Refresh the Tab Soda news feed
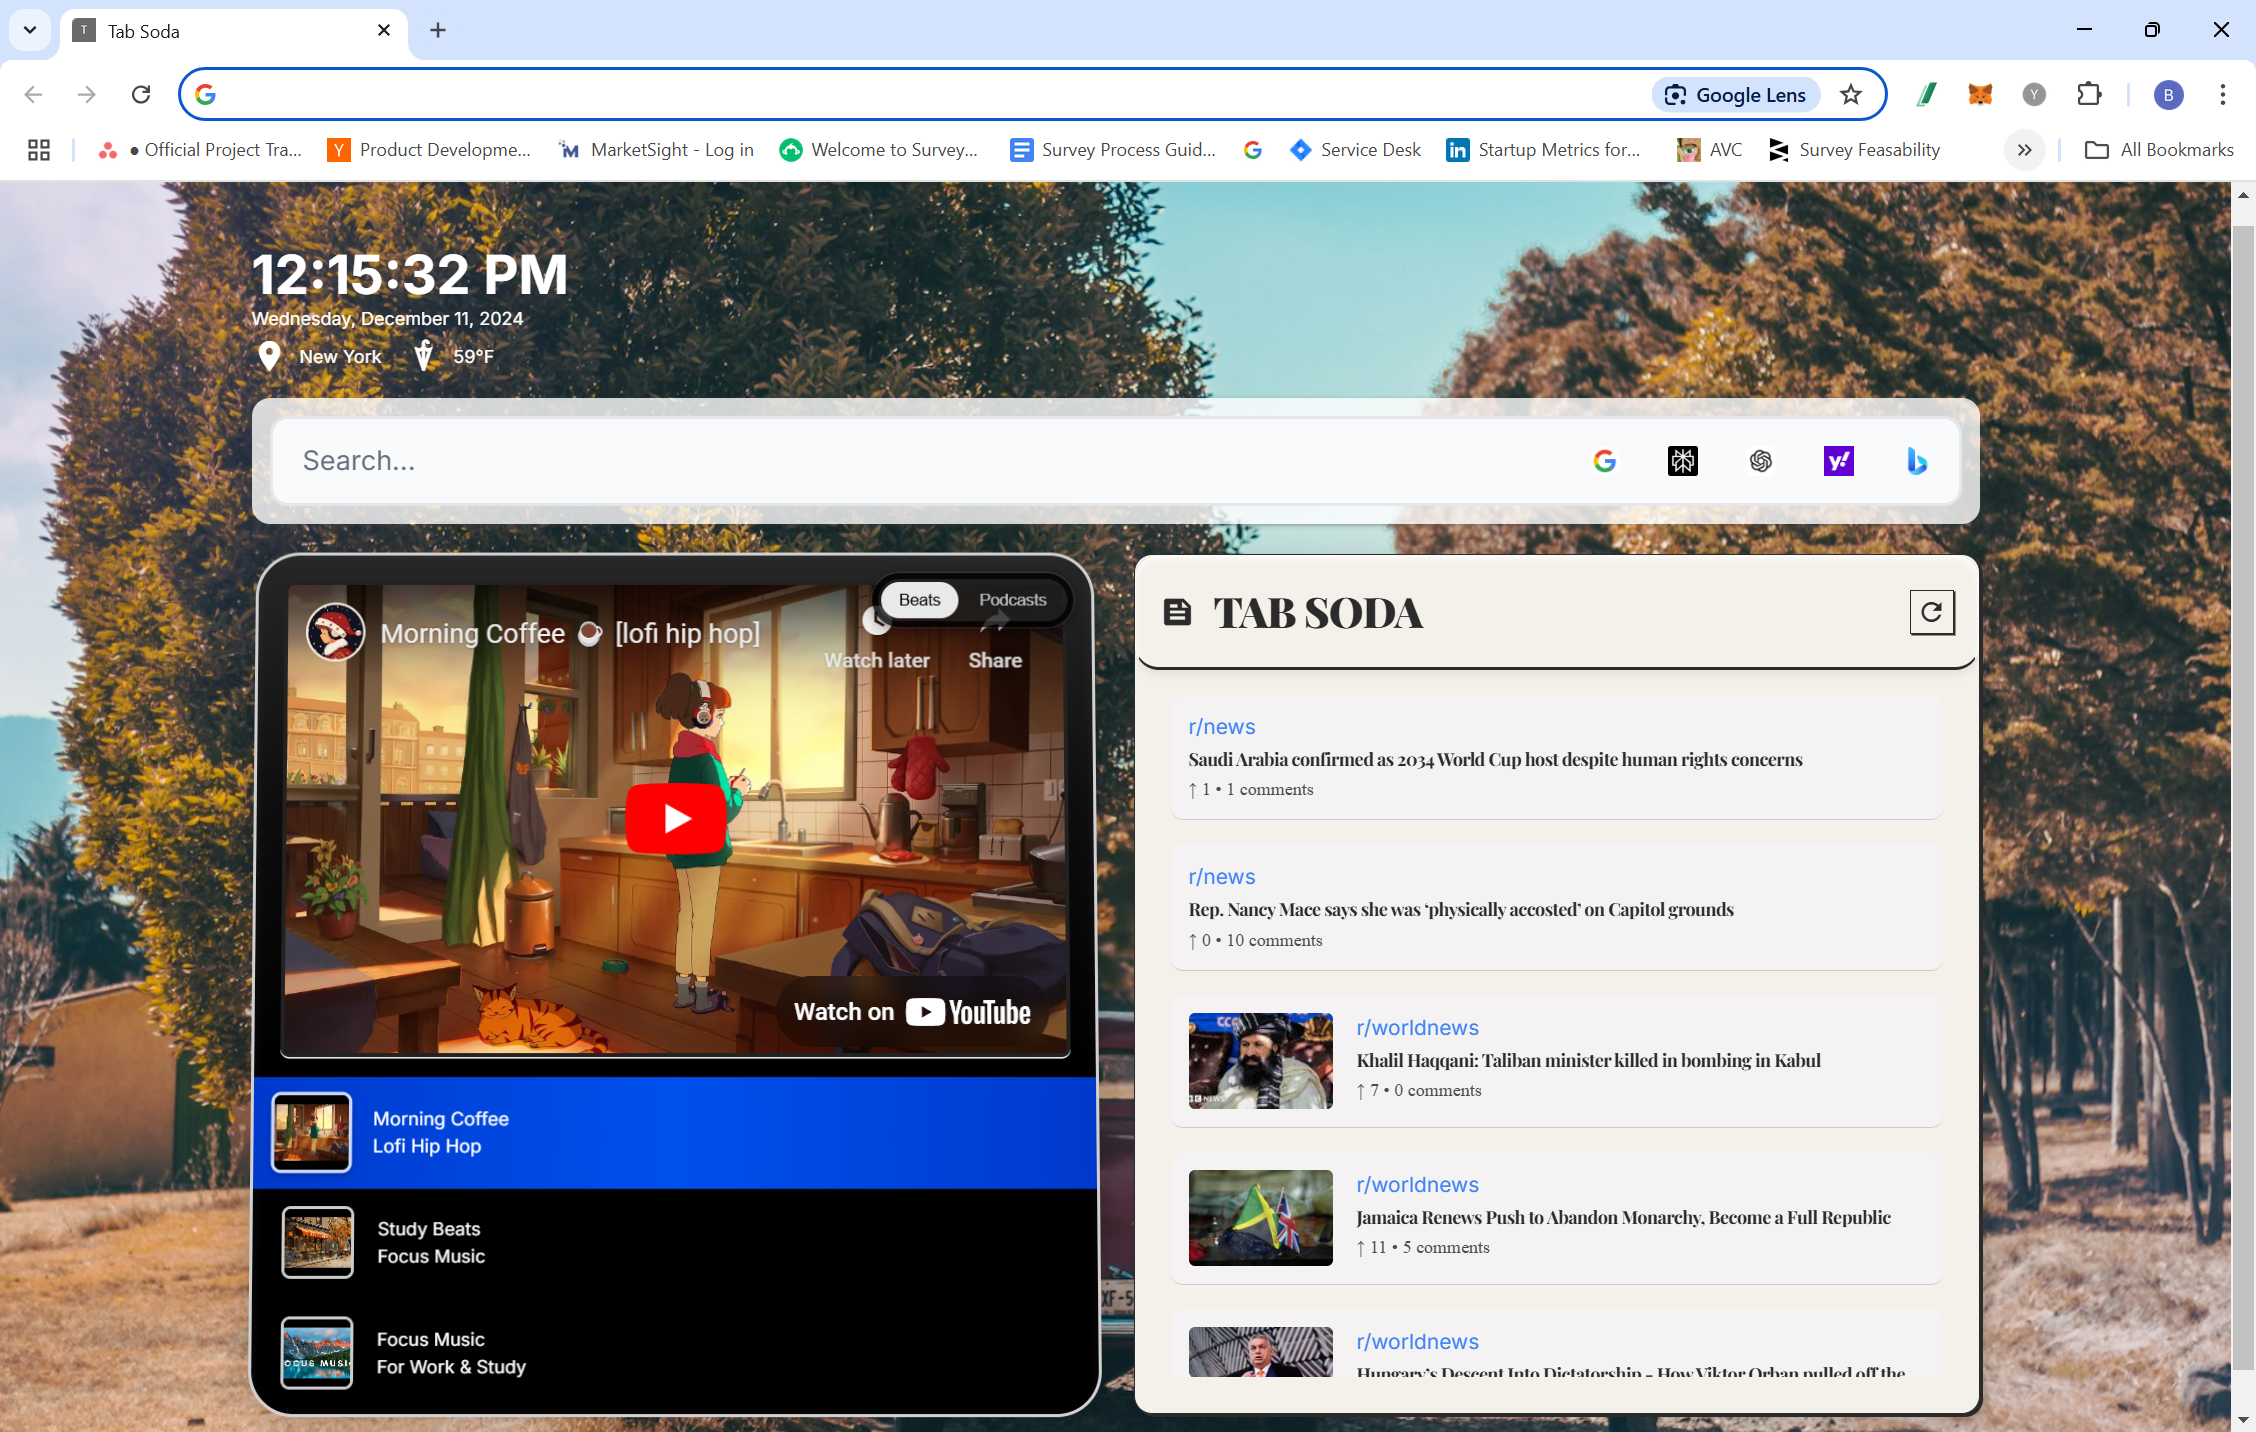Viewport: 2256px width, 1432px height. [x=1931, y=612]
